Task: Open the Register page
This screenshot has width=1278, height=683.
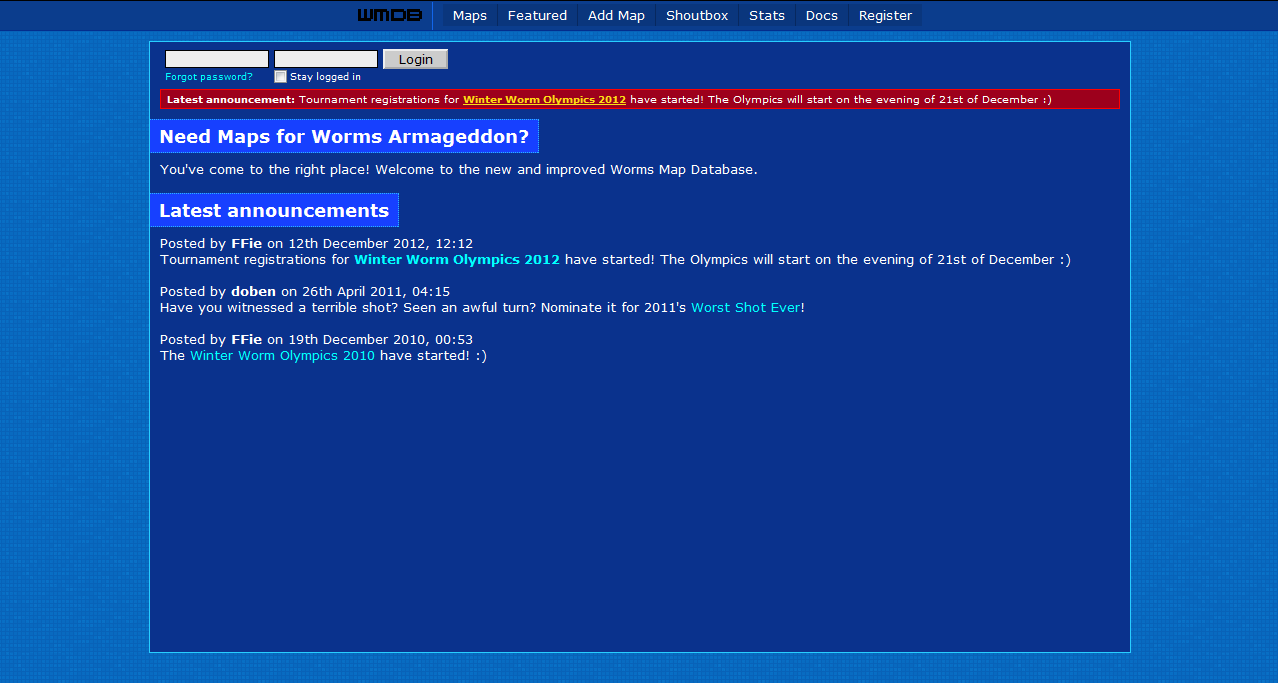Action: 885,15
